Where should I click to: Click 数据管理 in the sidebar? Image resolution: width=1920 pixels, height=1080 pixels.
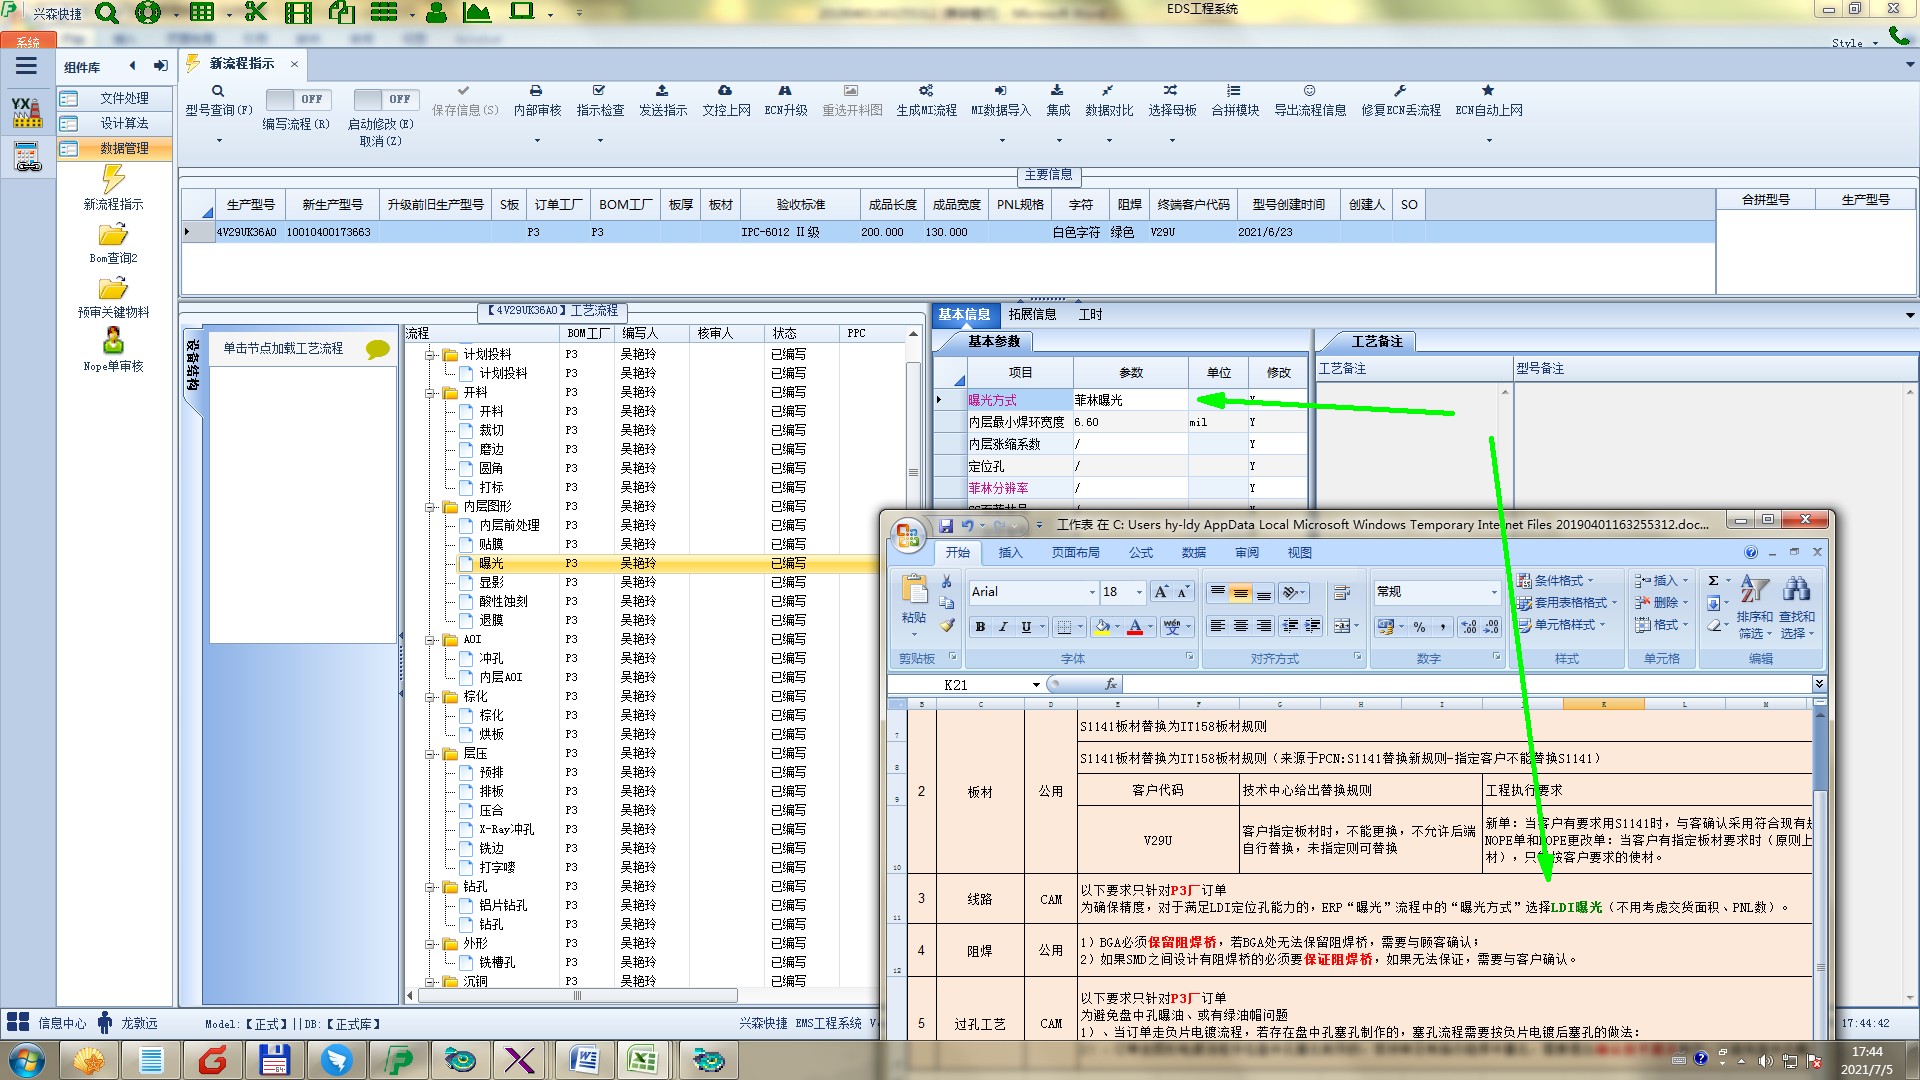124,148
